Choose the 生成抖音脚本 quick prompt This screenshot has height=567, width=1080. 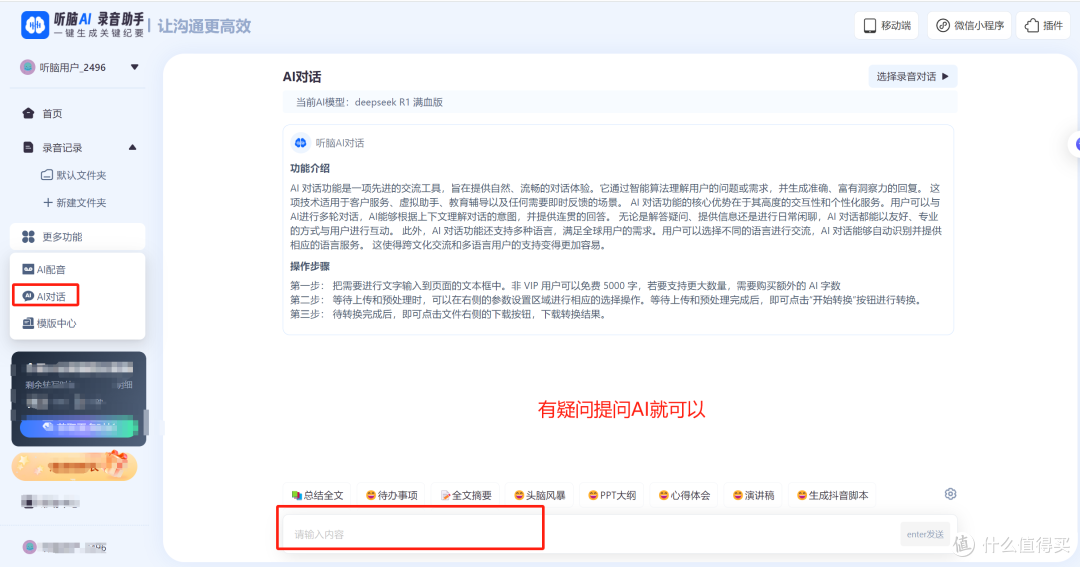(832, 495)
